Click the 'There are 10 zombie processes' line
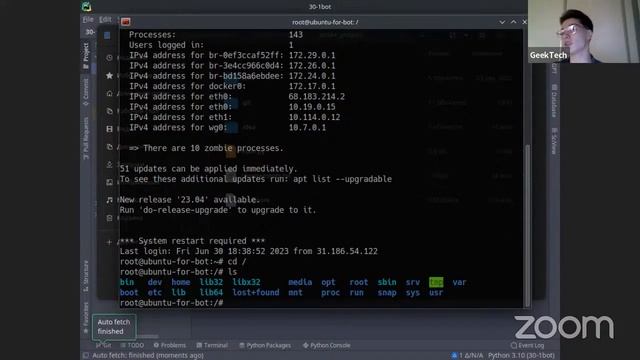Screen dimensions: 640x360 tap(206, 148)
